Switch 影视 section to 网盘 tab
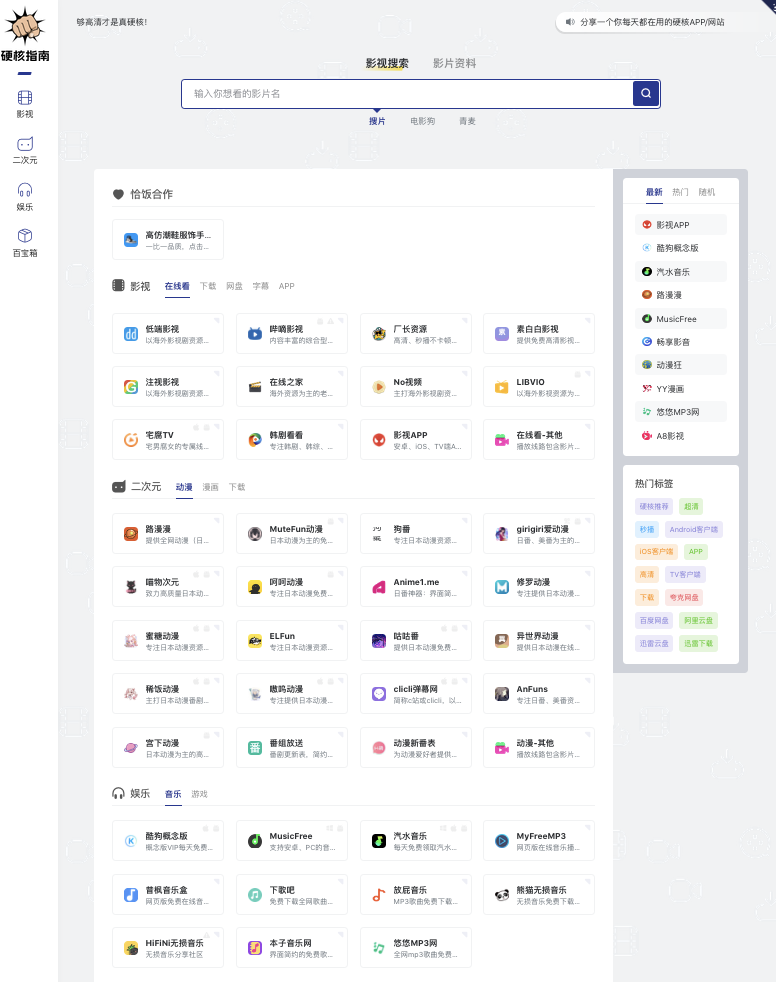Image resolution: width=776 pixels, height=982 pixels. tap(234, 286)
